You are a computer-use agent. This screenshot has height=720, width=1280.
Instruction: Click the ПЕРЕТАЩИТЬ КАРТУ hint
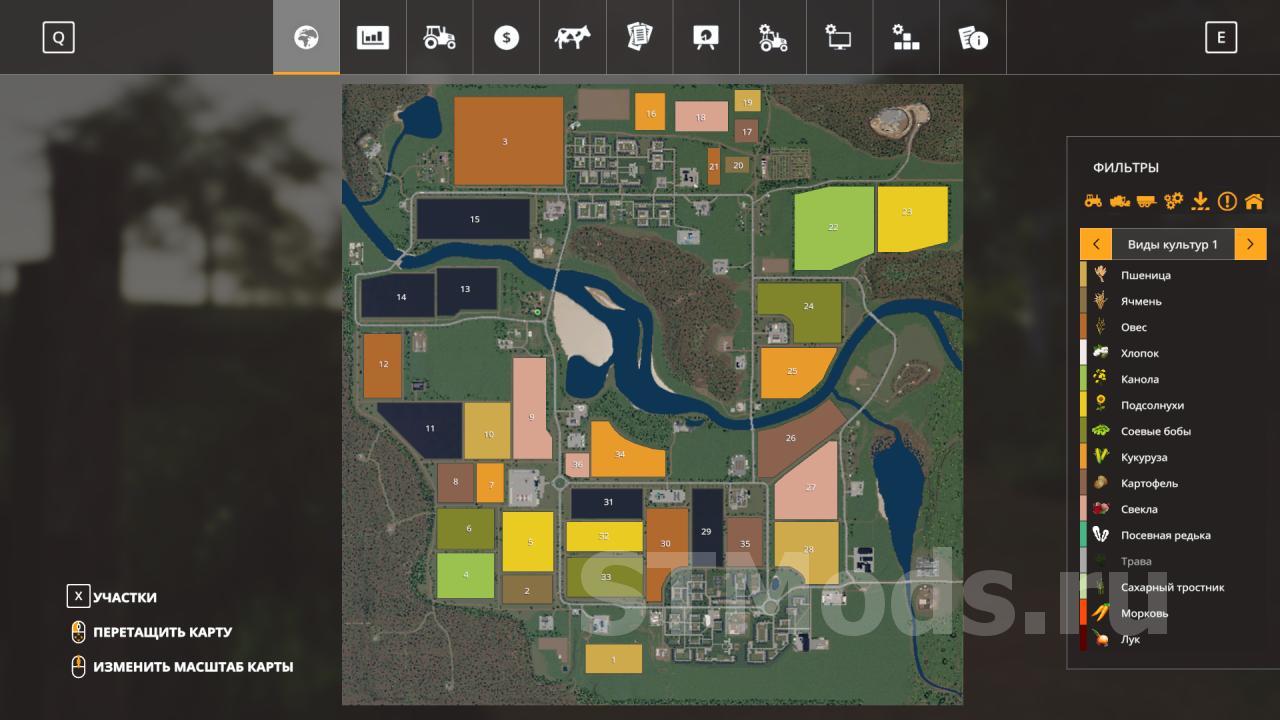(x=152, y=632)
